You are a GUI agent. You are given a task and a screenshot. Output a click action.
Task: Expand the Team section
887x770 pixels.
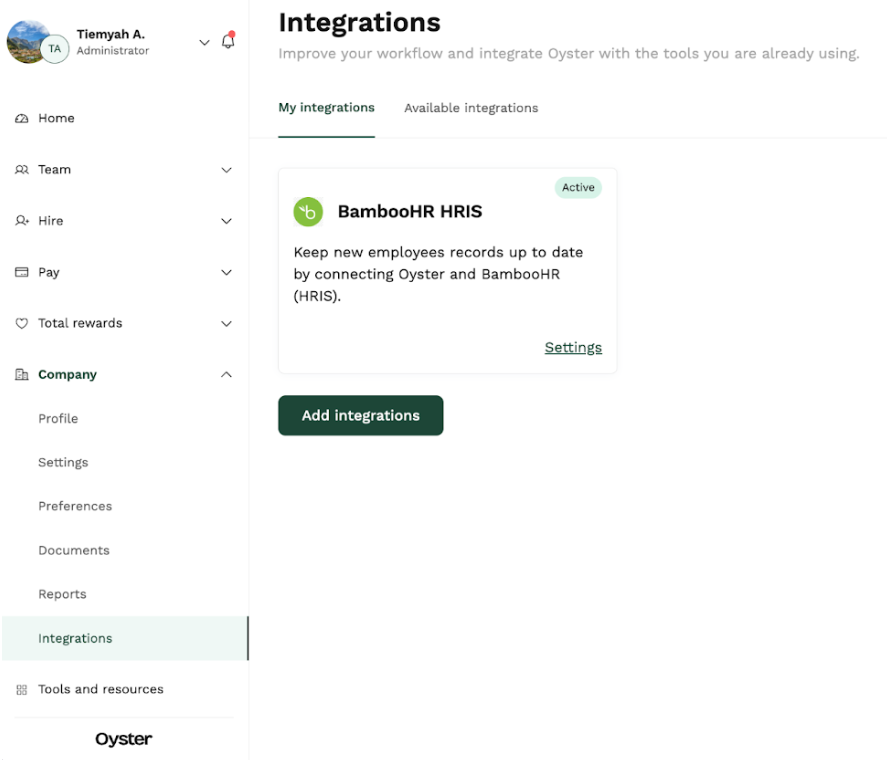(x=227, y=170)
